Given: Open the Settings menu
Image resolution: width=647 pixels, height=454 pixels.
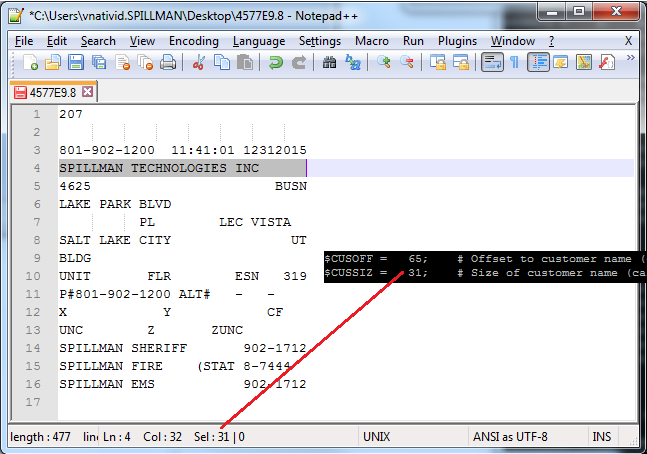Looking at the screenshot, I should pos(320,41).
